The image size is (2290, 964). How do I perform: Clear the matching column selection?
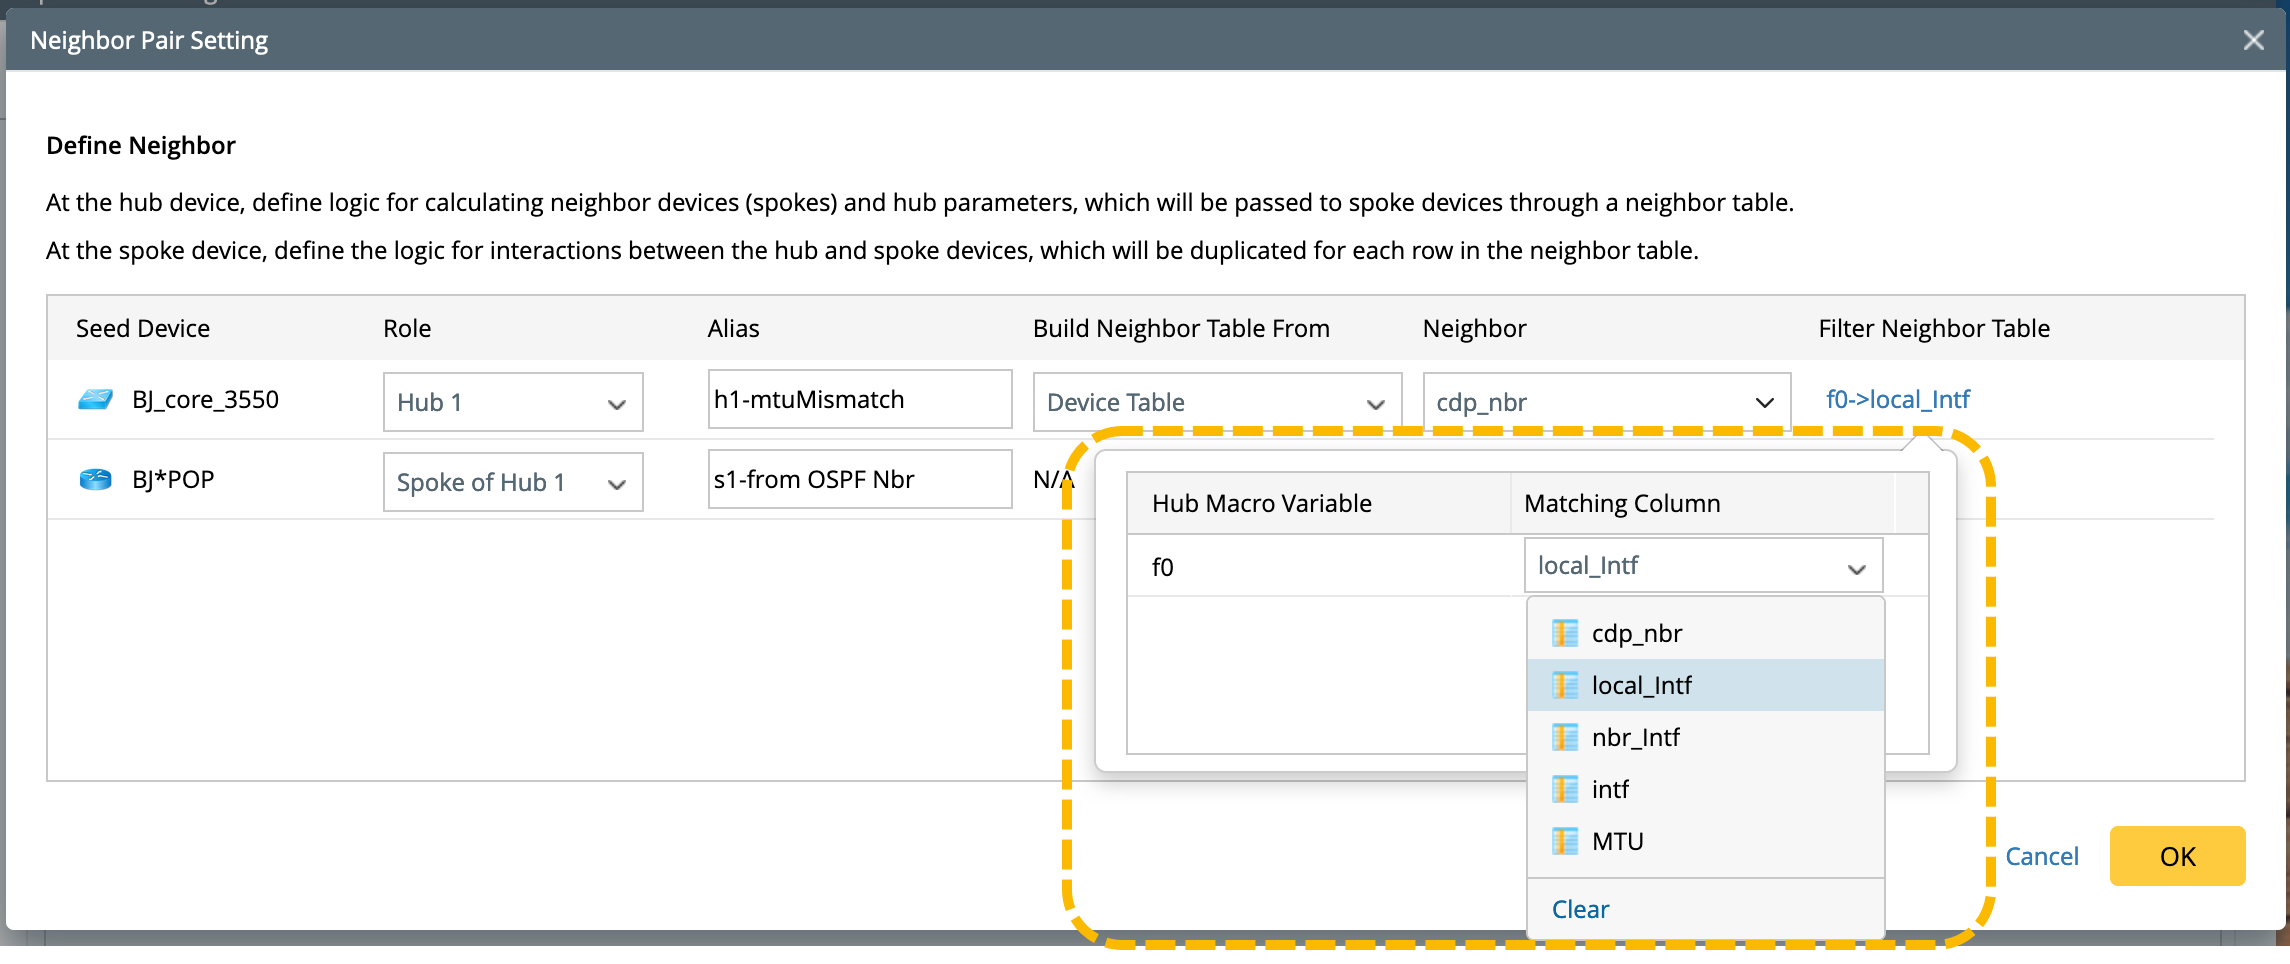(x=1580, y=909)
